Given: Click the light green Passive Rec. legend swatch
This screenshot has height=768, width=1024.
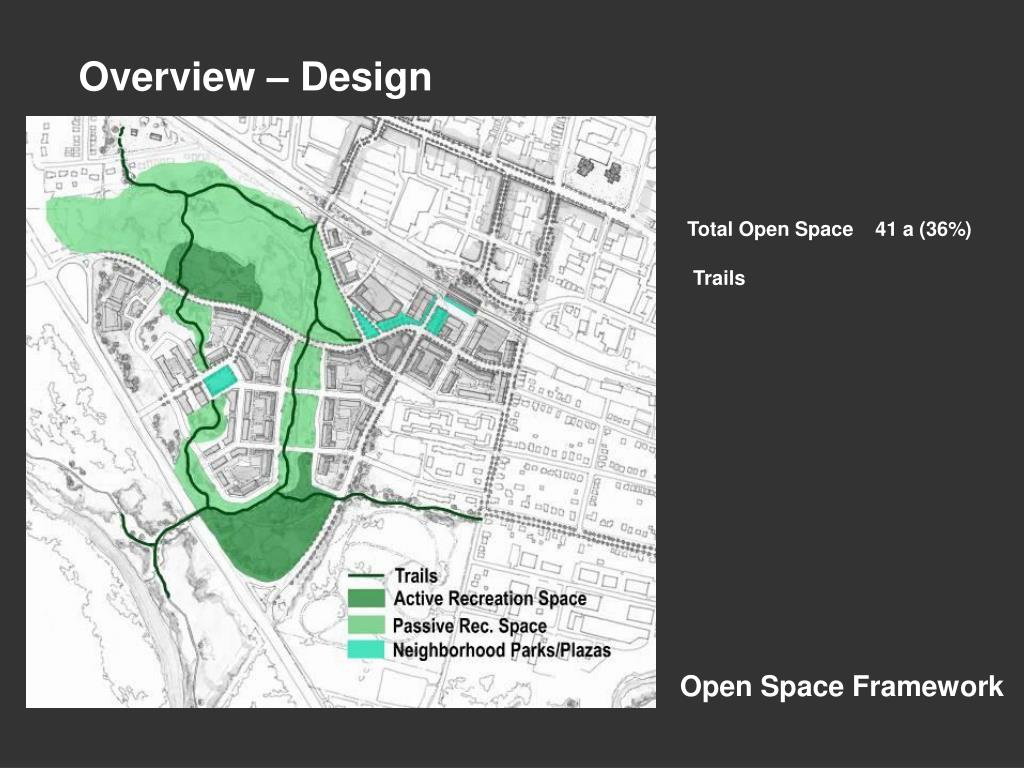Looking at the screenshot, I should pyautogui.click(x=366, y=624).
